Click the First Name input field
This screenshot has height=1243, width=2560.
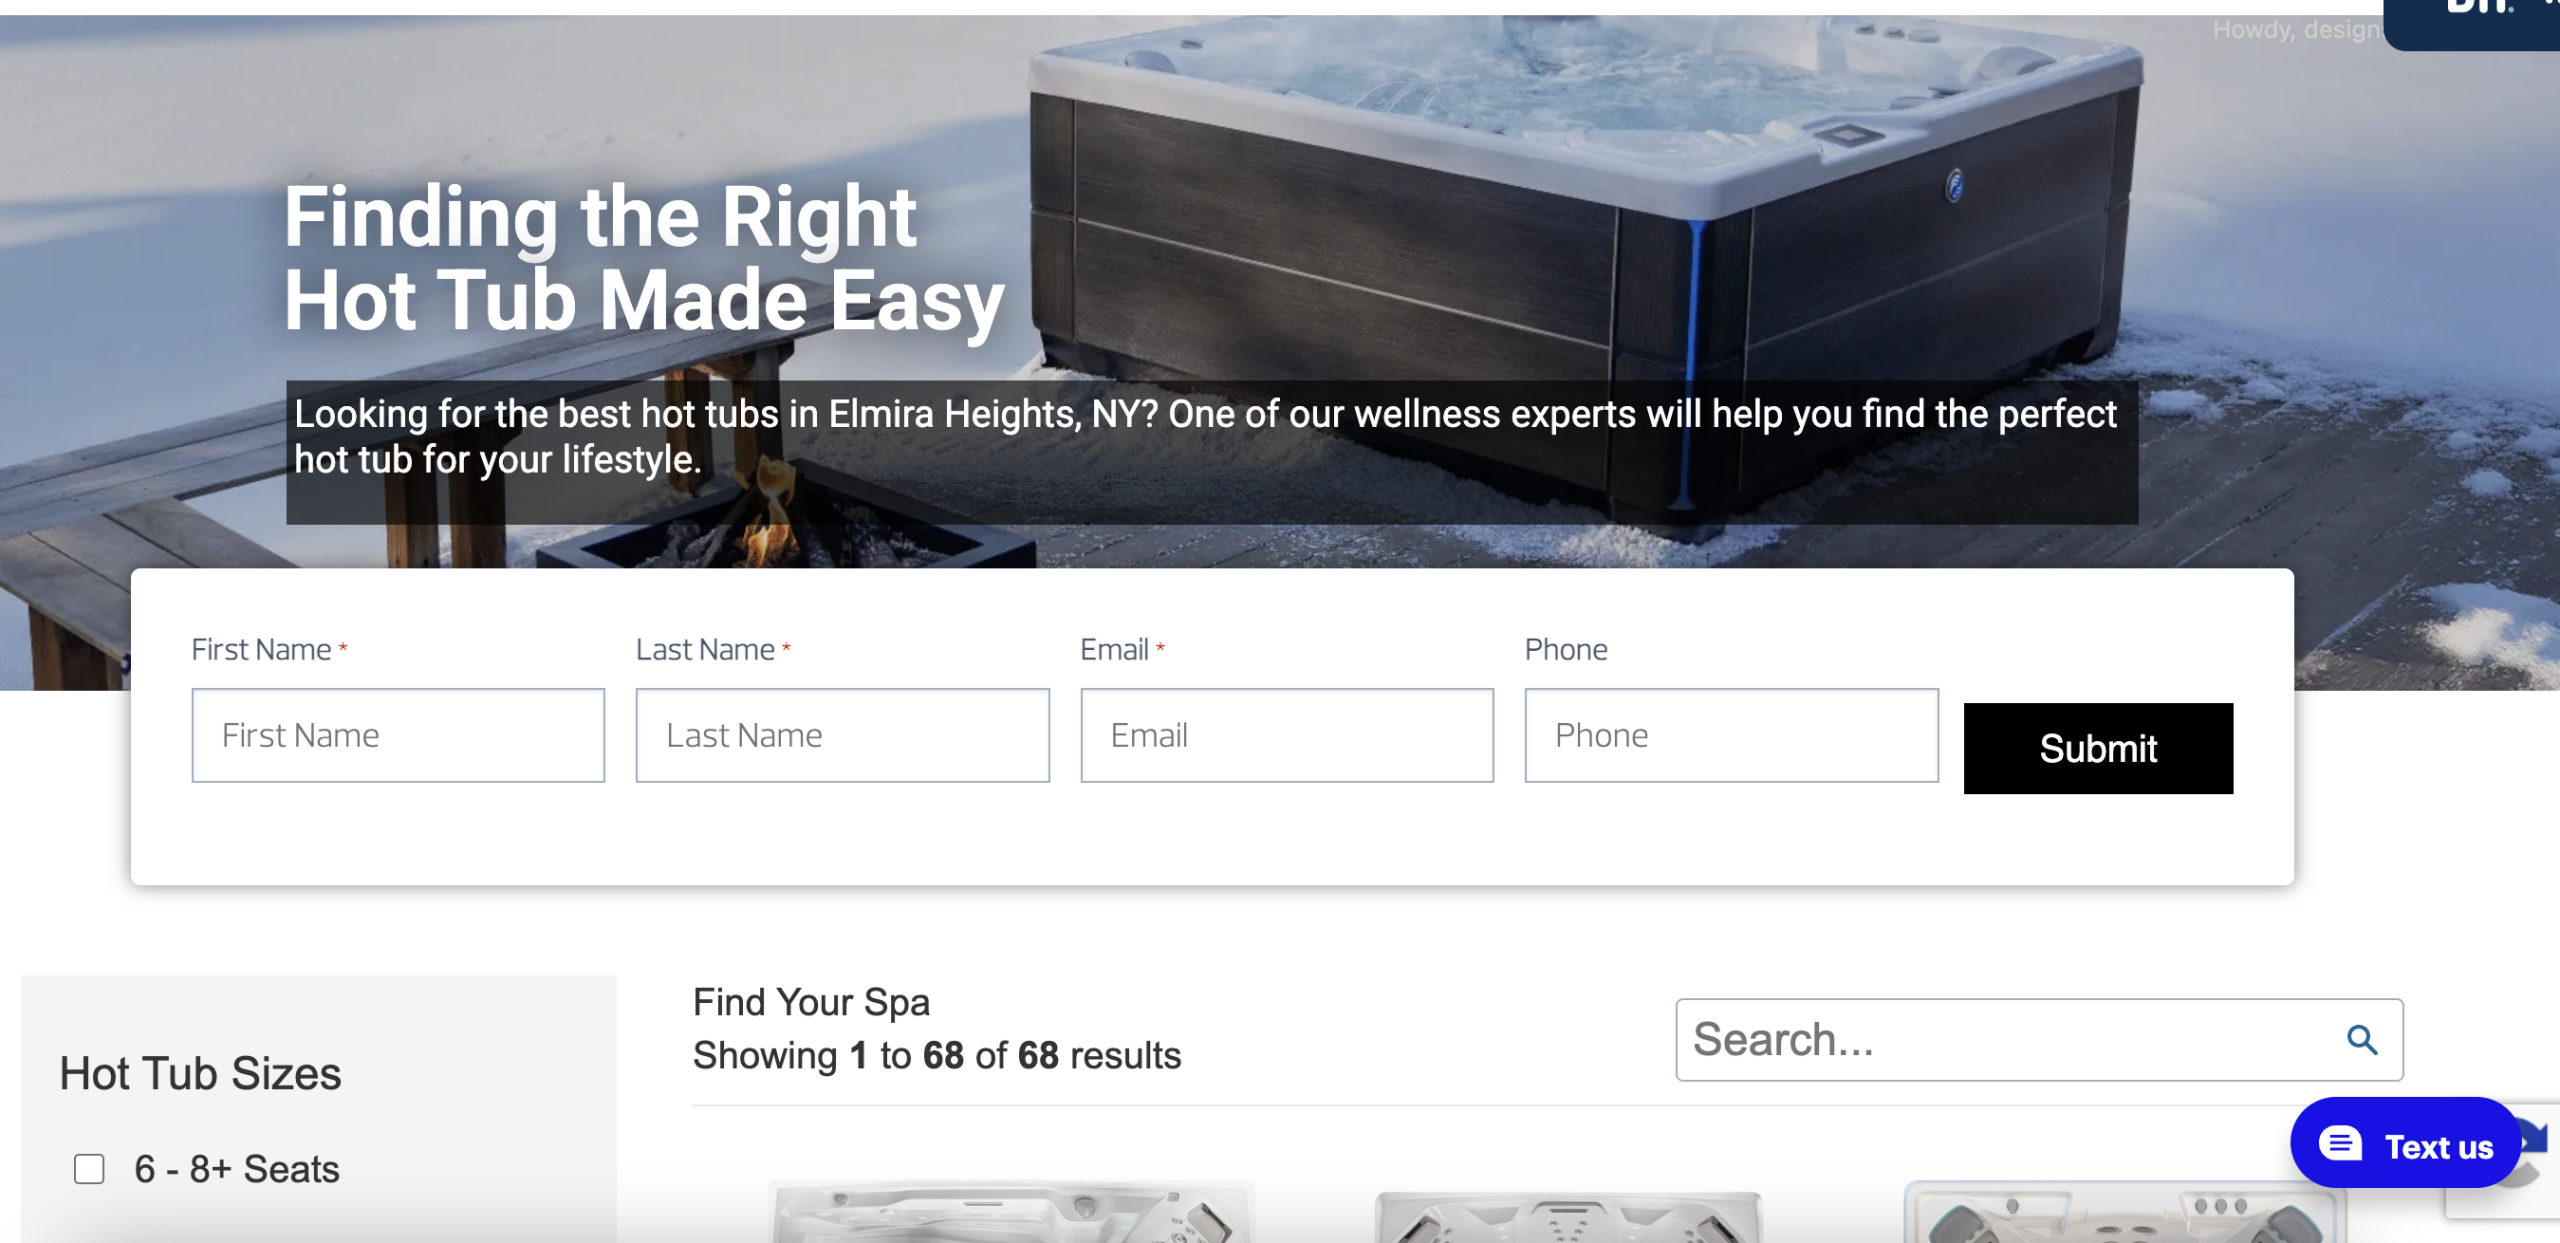click(x=398, y=735)
